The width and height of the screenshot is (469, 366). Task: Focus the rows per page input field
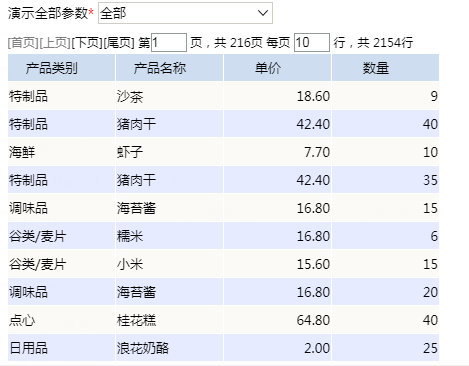tap(312, 42)
